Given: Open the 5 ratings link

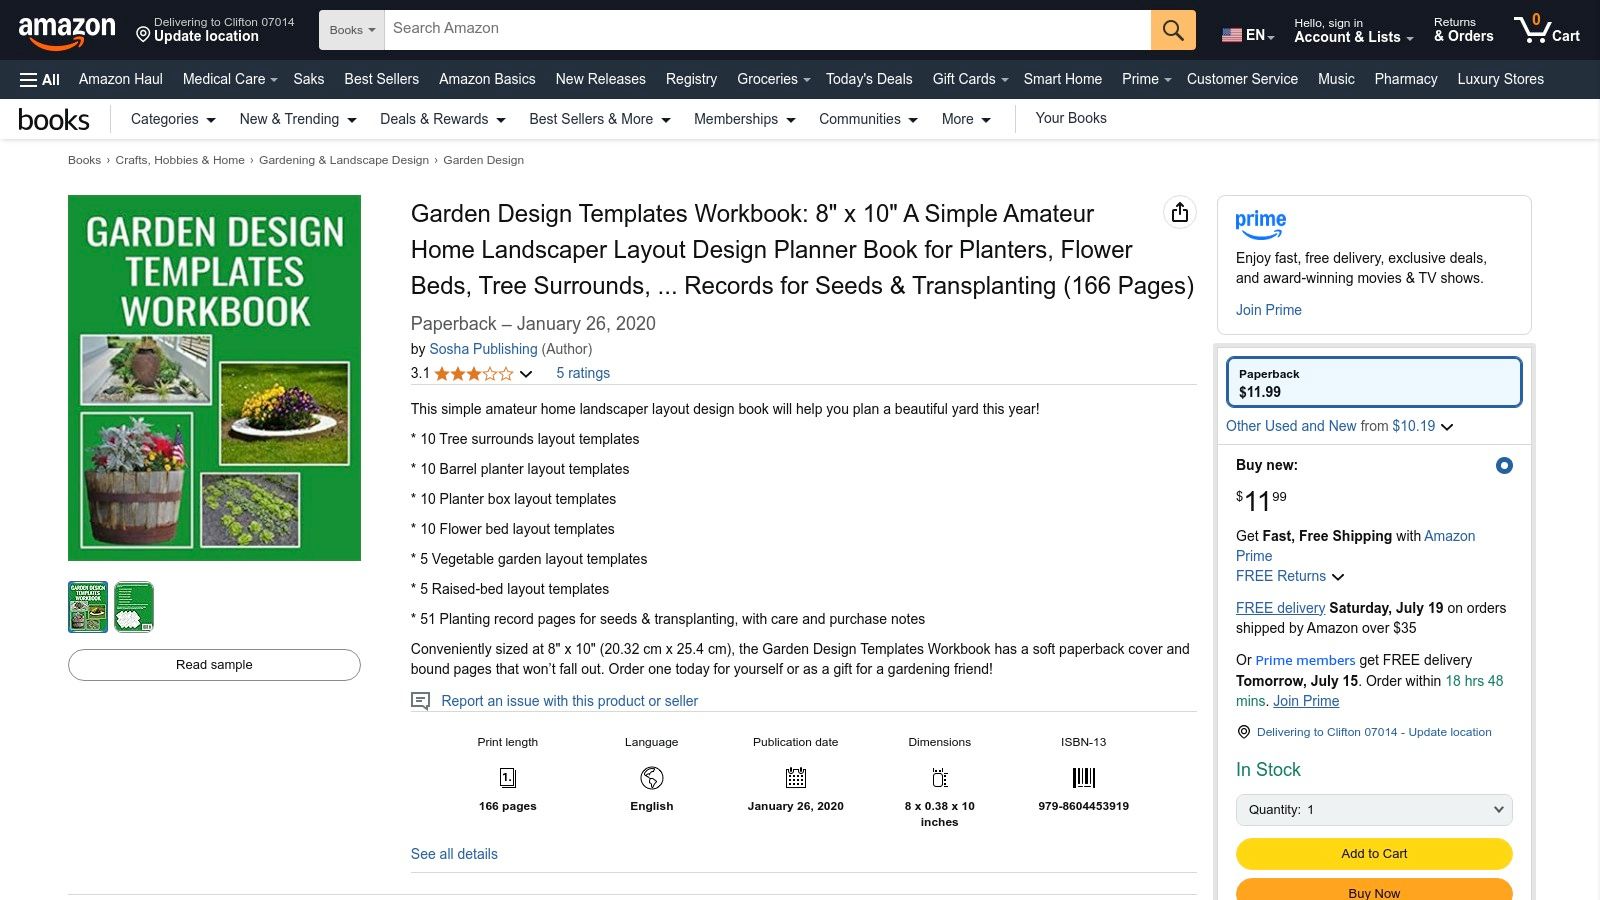Looking at the screenshot, I should [x=583, y=373].
